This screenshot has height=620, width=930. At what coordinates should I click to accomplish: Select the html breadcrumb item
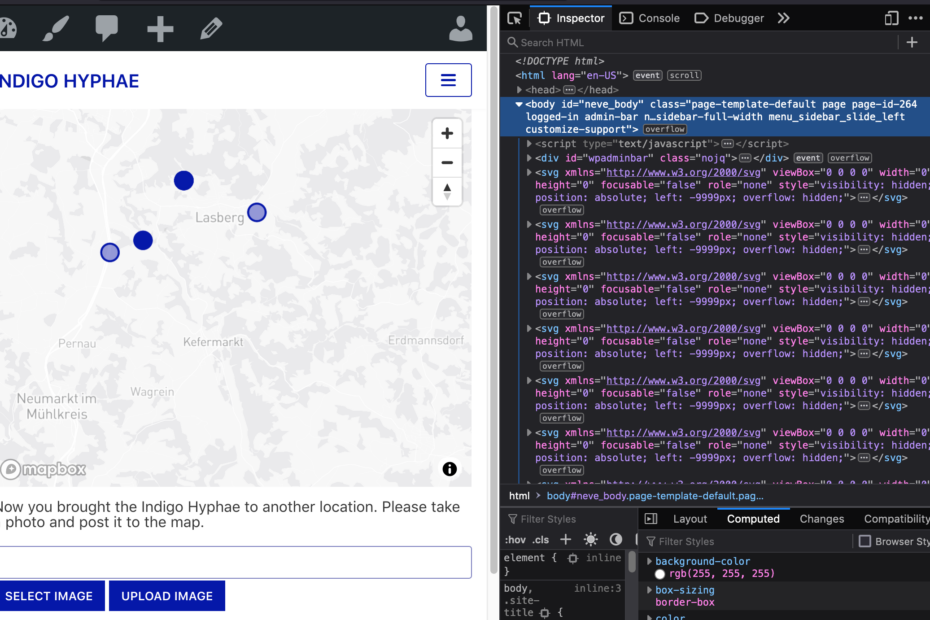519,496
